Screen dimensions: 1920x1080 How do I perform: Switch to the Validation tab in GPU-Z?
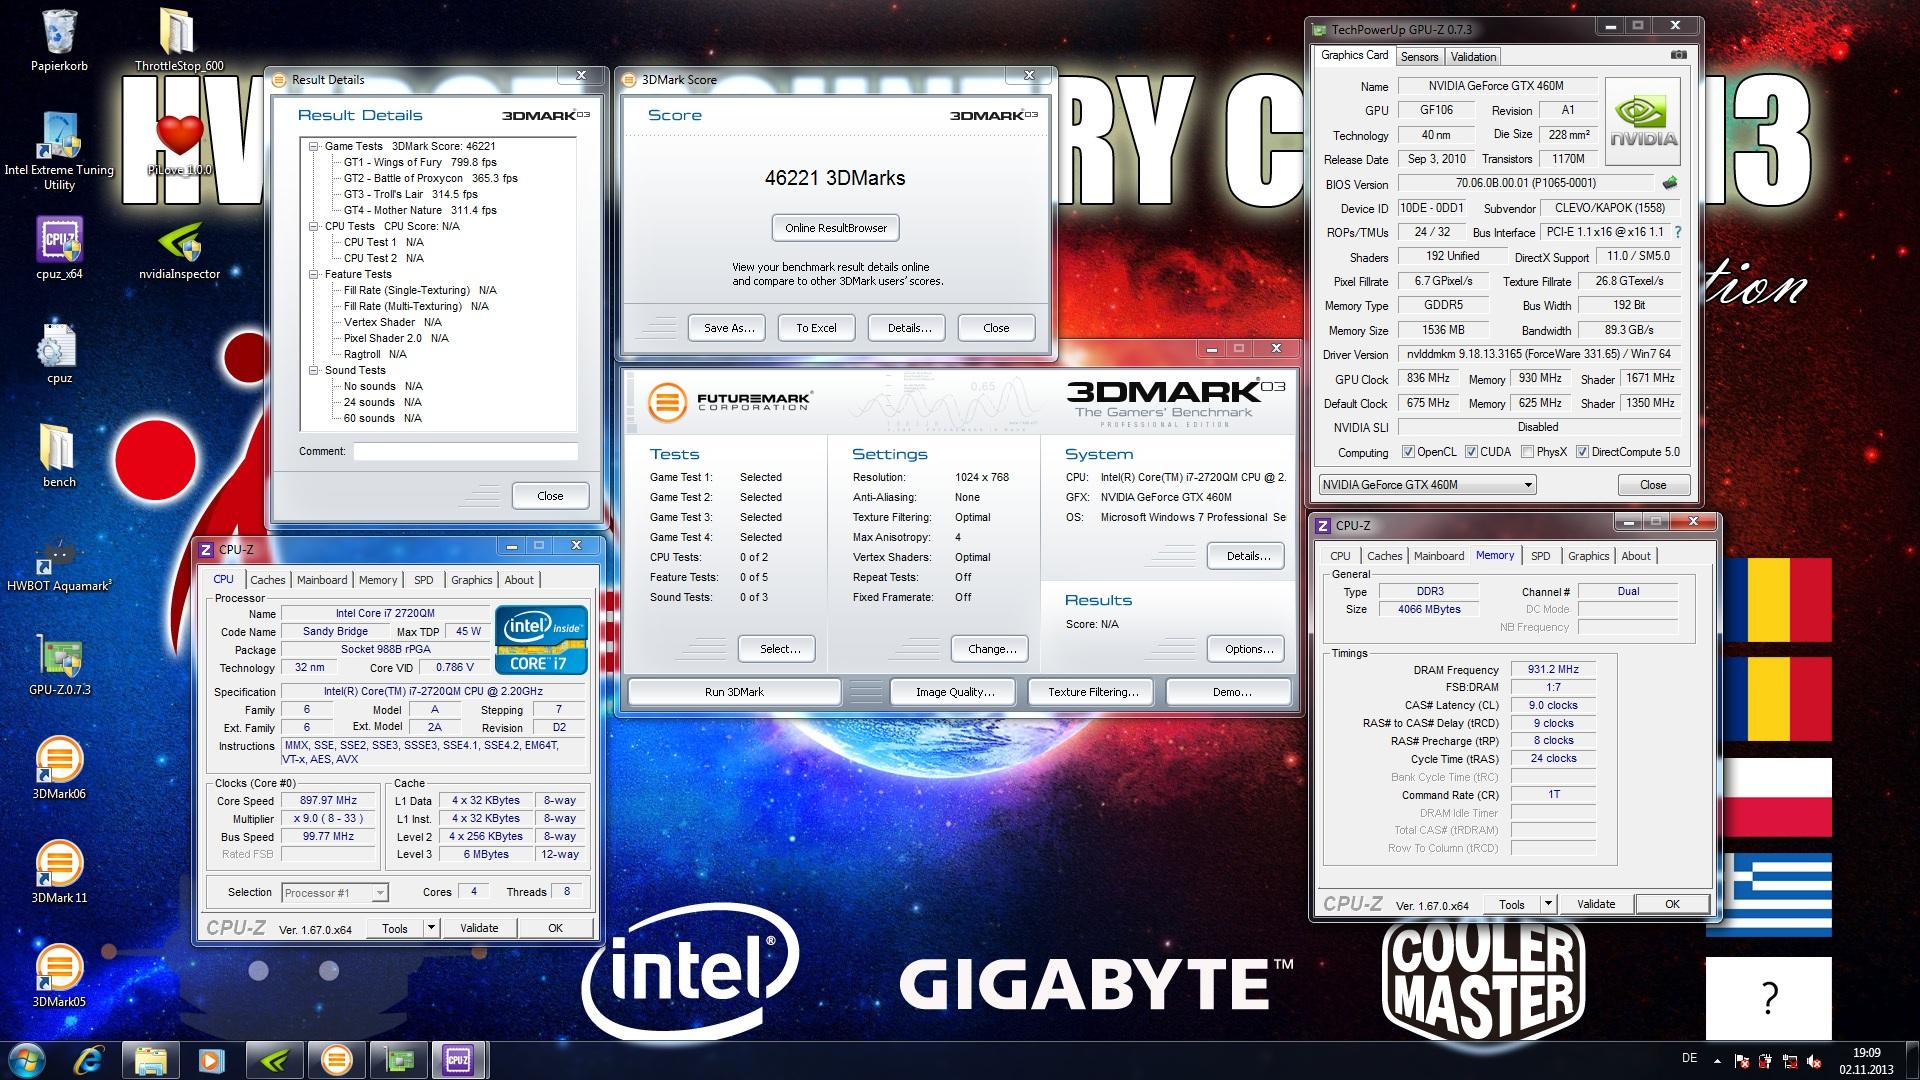pos(1473,57)
